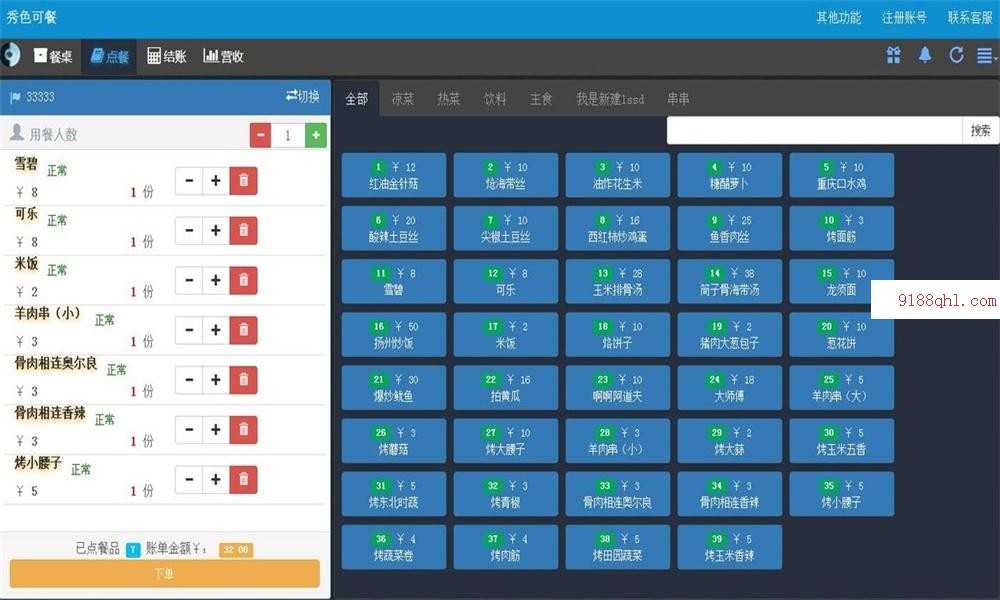Click the refresh icon in toolbar
1000x600 pixels.
click(x=956, y=55)
